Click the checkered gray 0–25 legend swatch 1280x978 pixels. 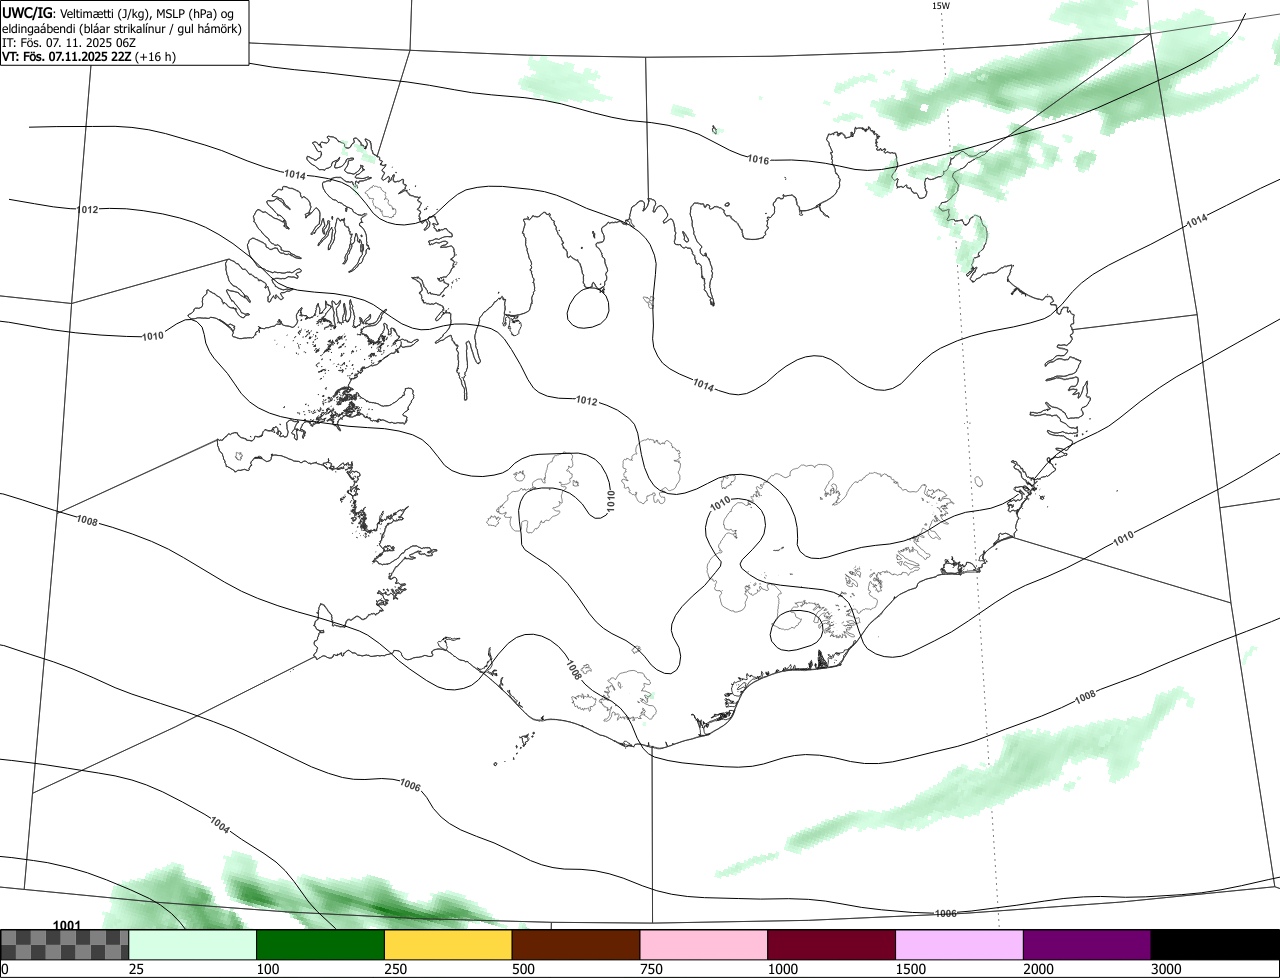point(65,945)
